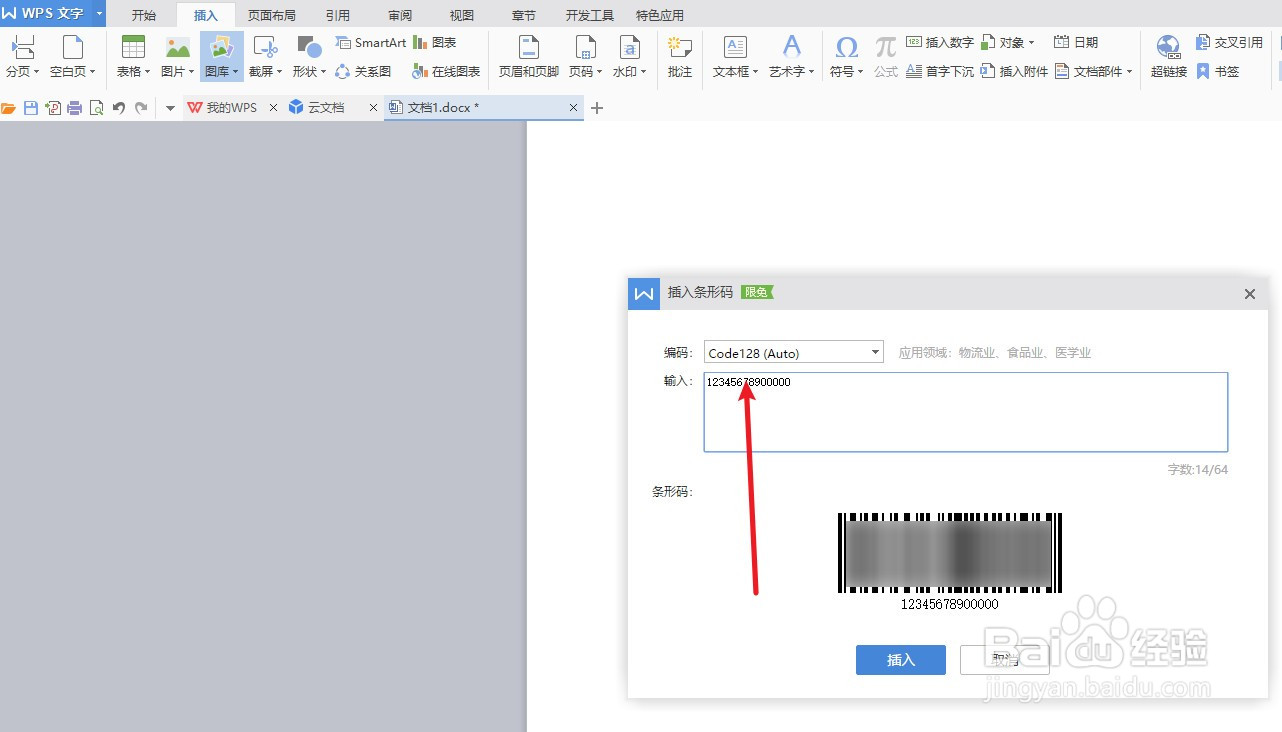Screen dimensions: 1282x732
Task: Add a 批注 comment
Action: coord(680,57)
